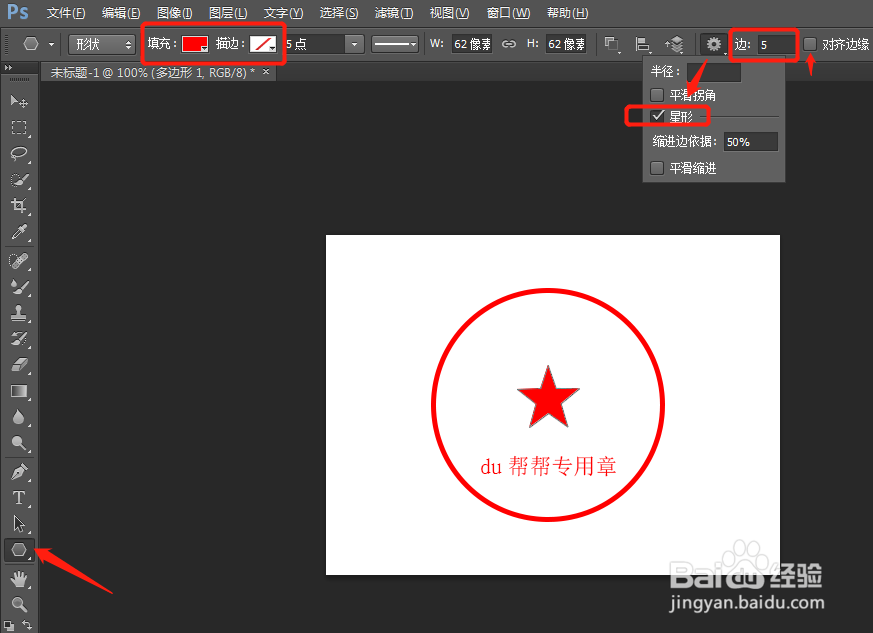Click the 半径 radius input field

coord(714,72)
